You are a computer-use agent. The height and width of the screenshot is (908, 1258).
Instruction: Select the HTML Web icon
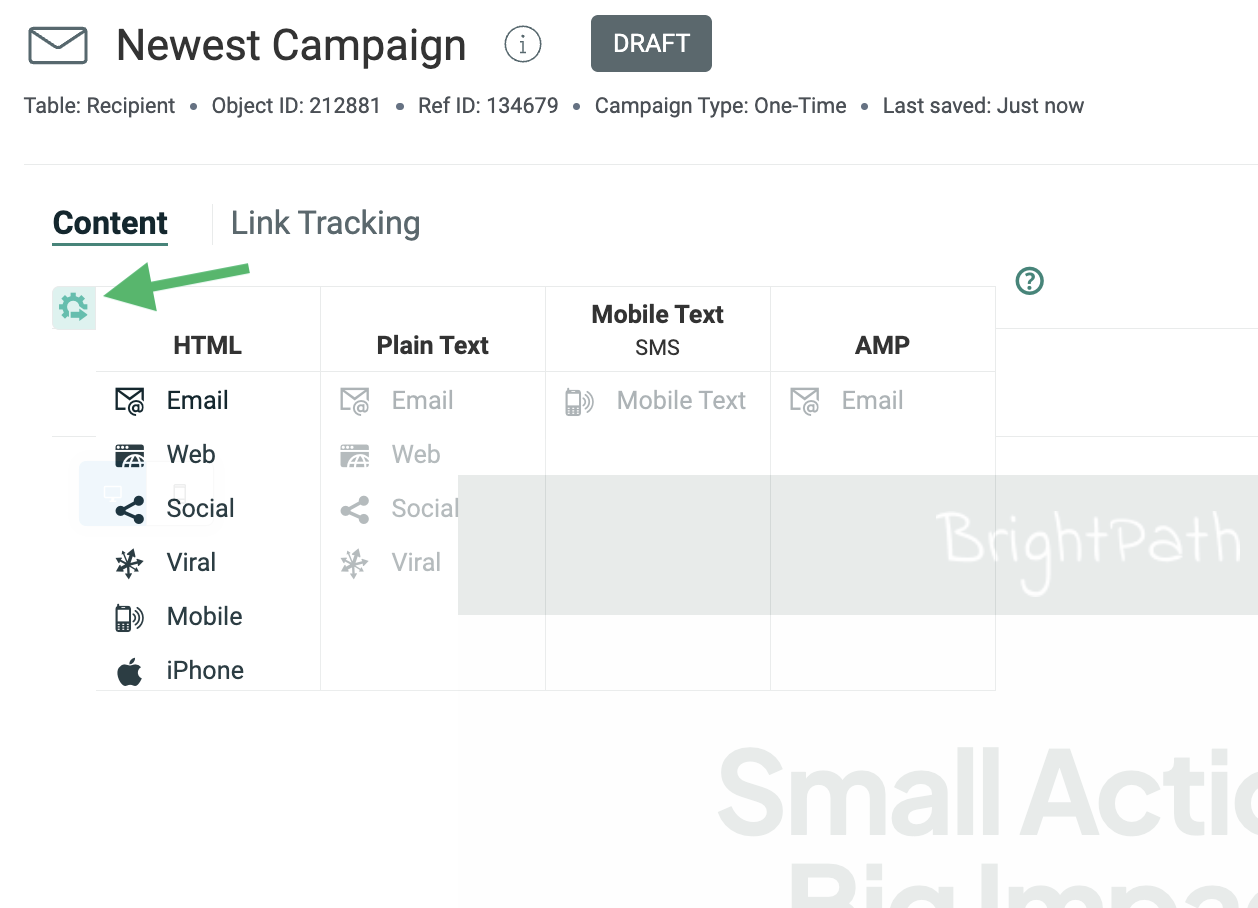click(x=130, y=455)
